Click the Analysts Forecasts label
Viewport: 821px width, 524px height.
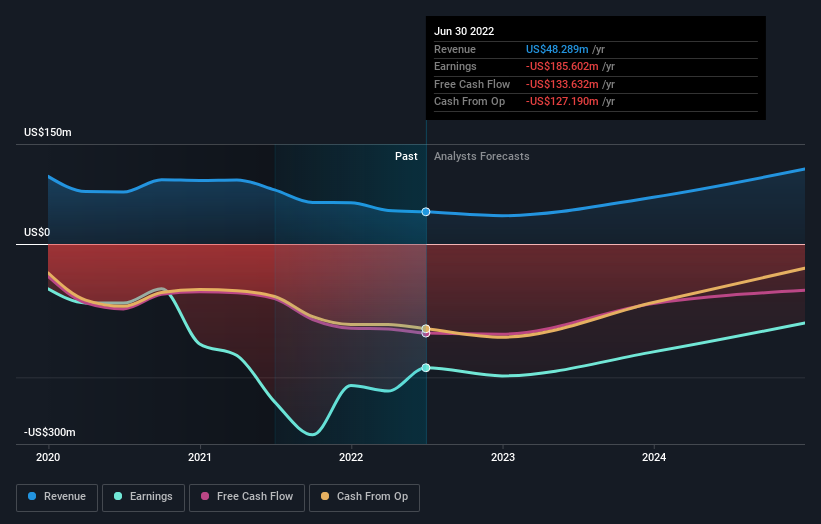coord(482,157)
